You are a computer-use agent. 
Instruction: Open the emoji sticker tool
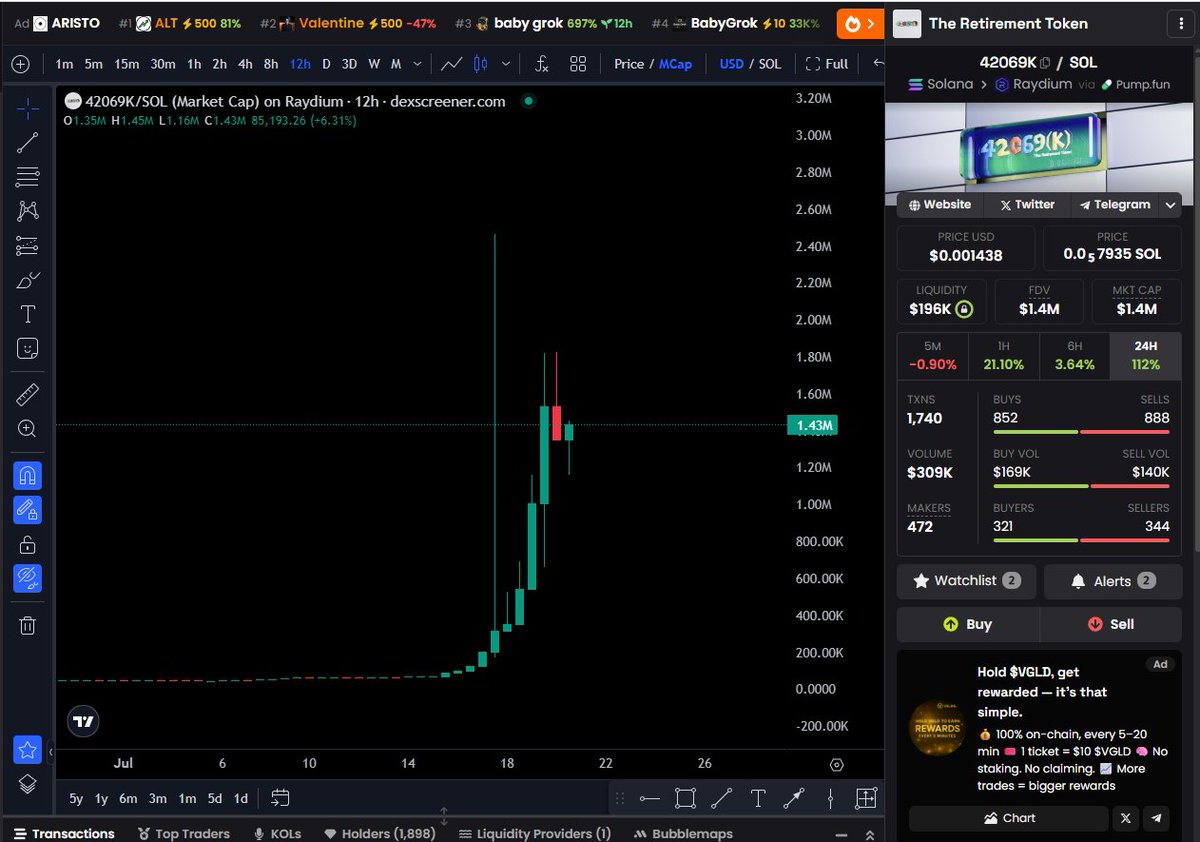point(28,348)
